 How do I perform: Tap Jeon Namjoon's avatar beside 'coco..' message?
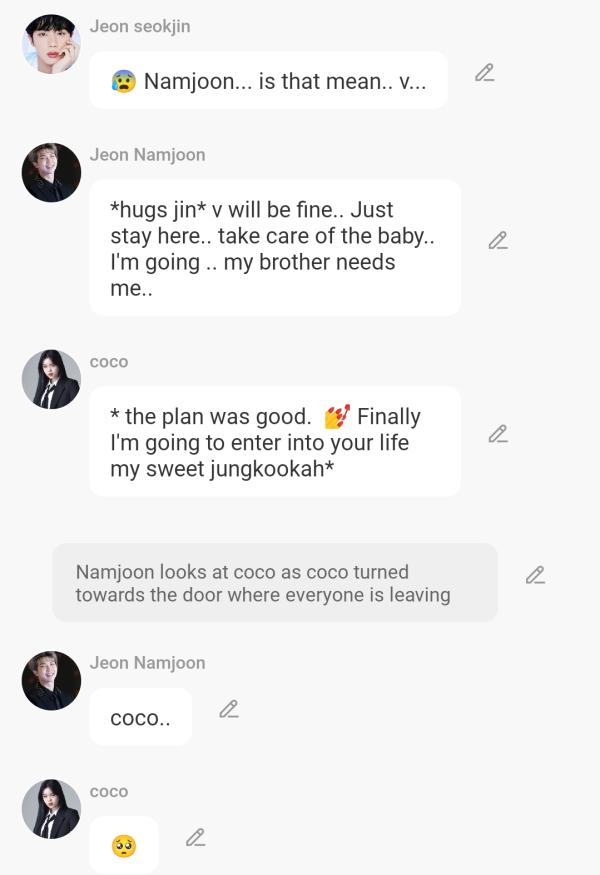(x=51, y=680)
